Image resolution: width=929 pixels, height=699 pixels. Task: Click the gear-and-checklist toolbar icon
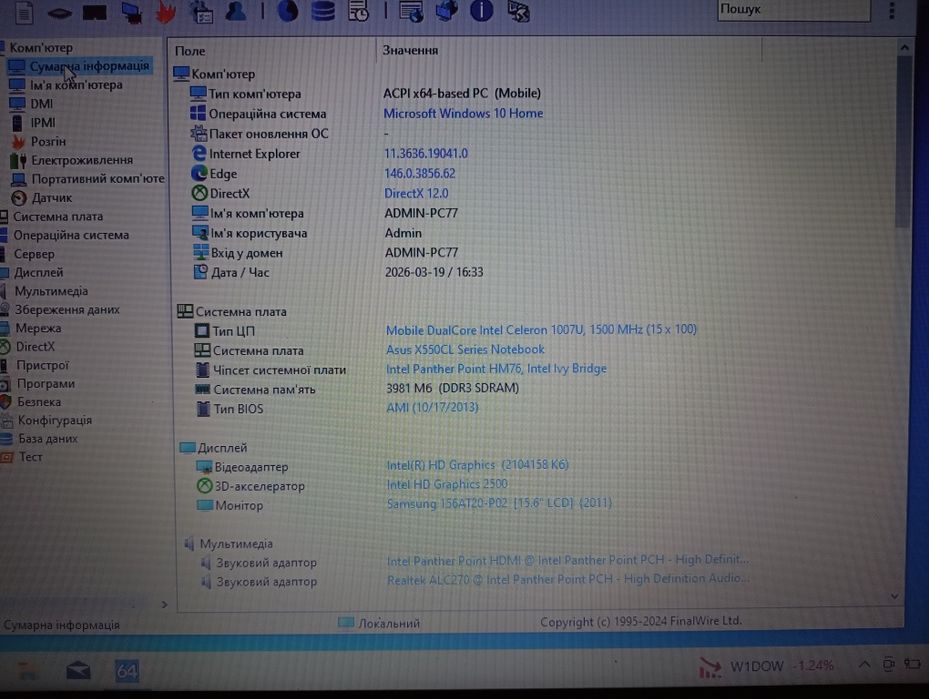[201, 12]
